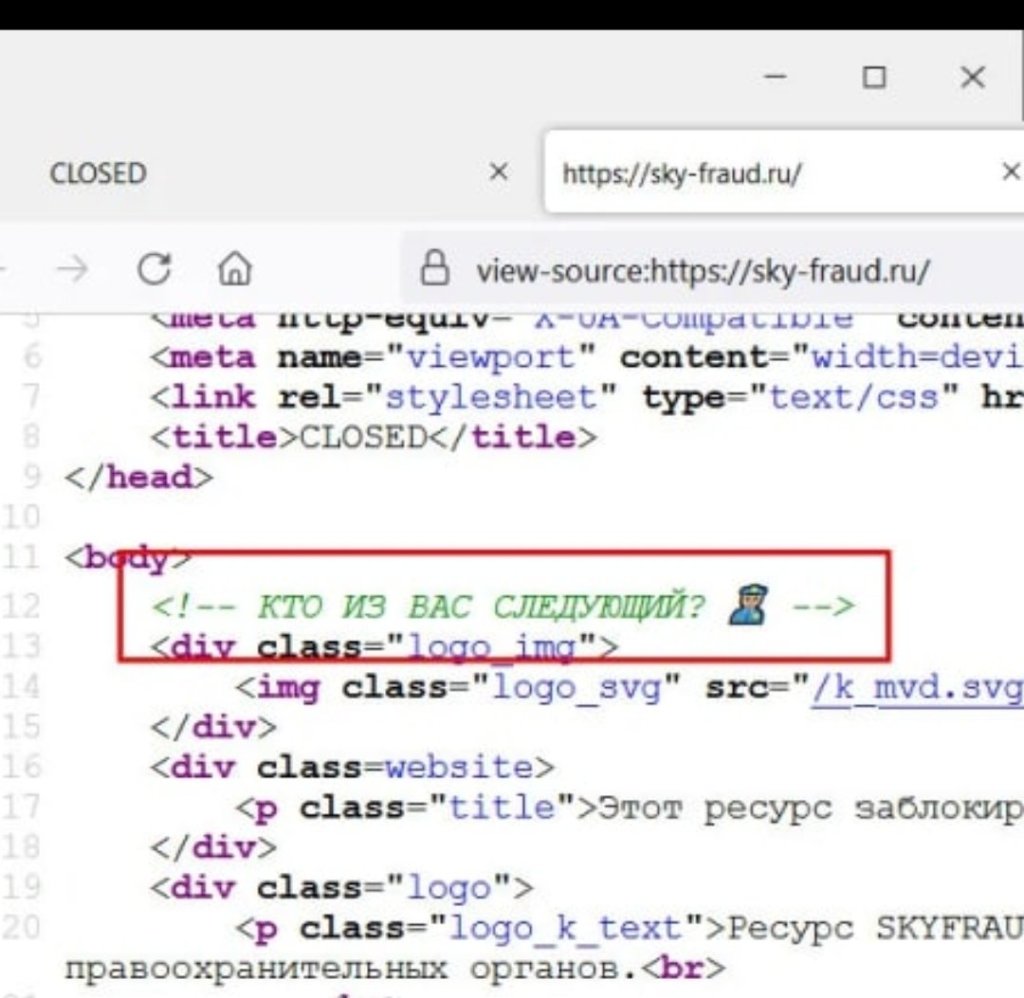1024x998 pixels.
Task: Close the browser window
Action: click(972, 78)
